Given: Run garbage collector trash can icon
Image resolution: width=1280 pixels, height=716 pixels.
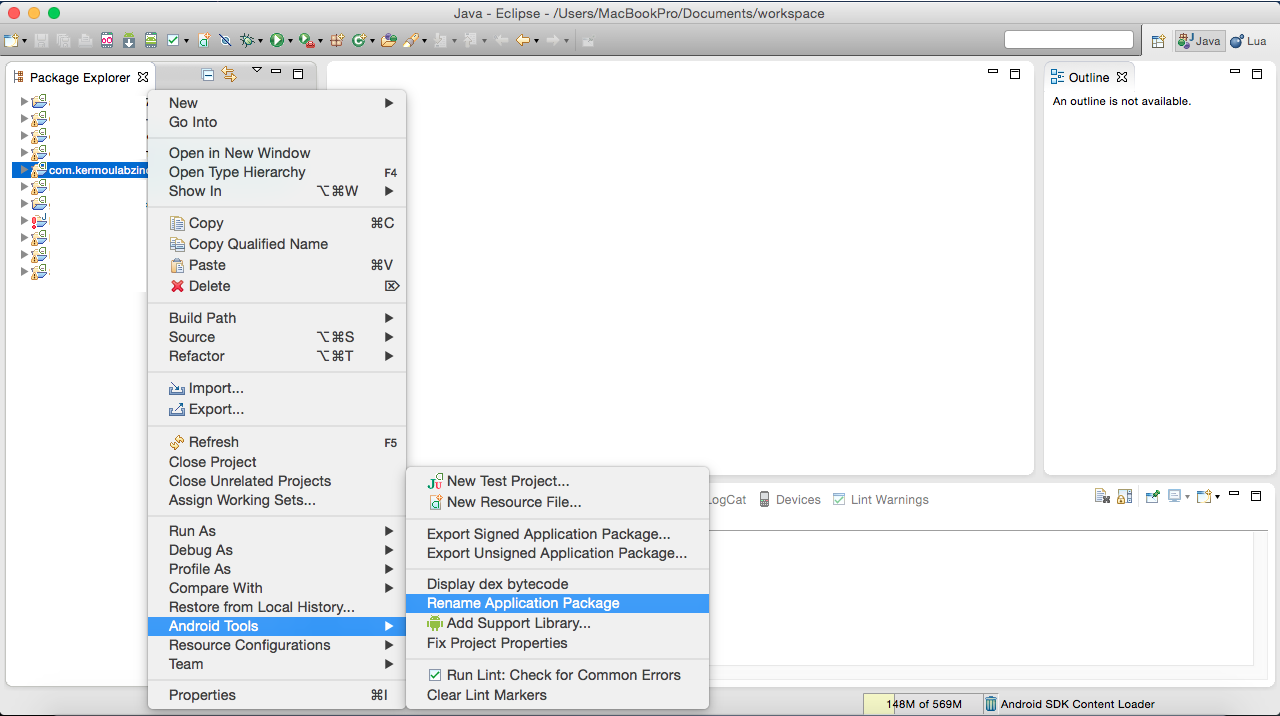Looking at the screenshot, I should click(991, 704).
